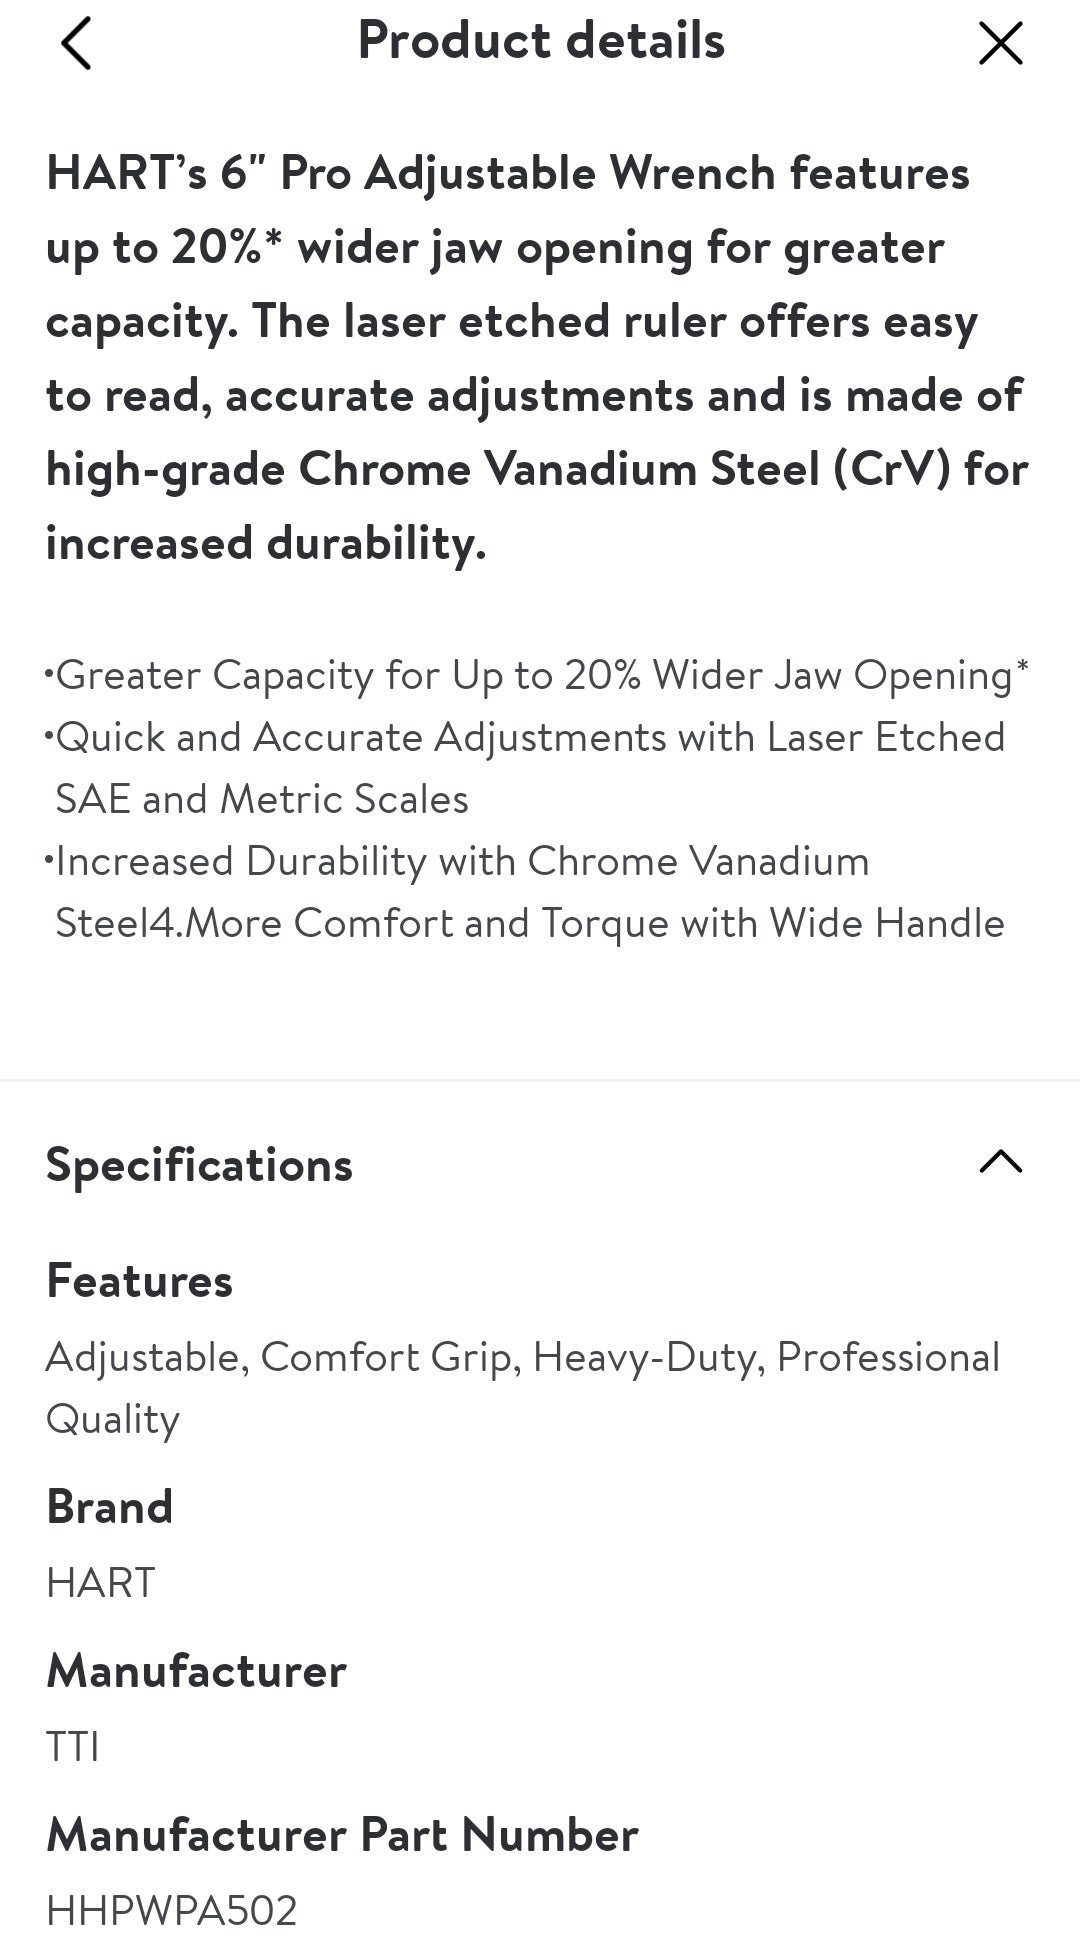Tap the Brand label
Screen dimensions: 1080x1945
110,1507
